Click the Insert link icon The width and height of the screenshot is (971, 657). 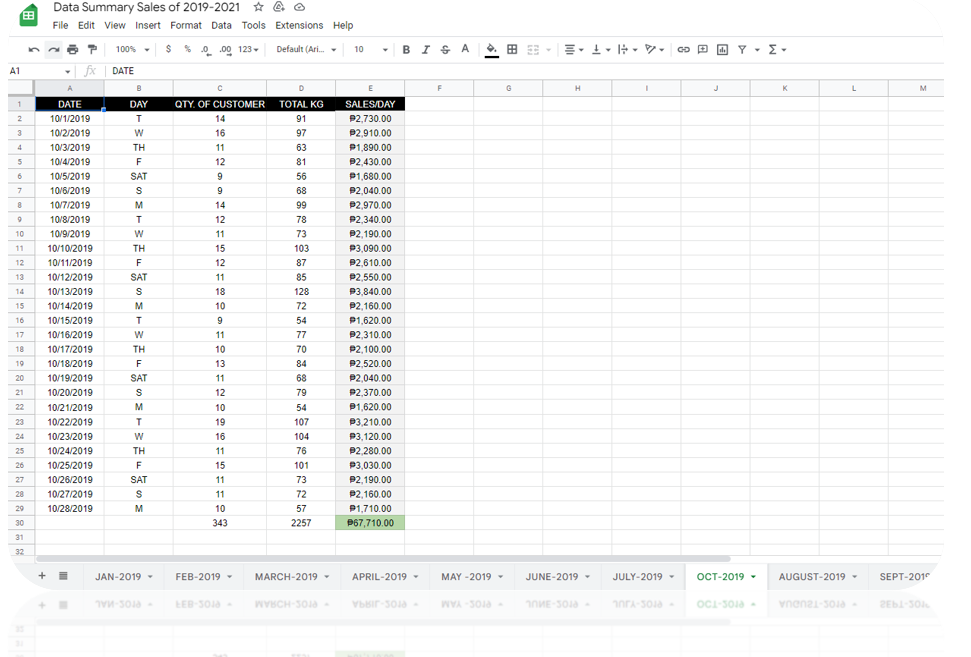click(x=683, y=50)
